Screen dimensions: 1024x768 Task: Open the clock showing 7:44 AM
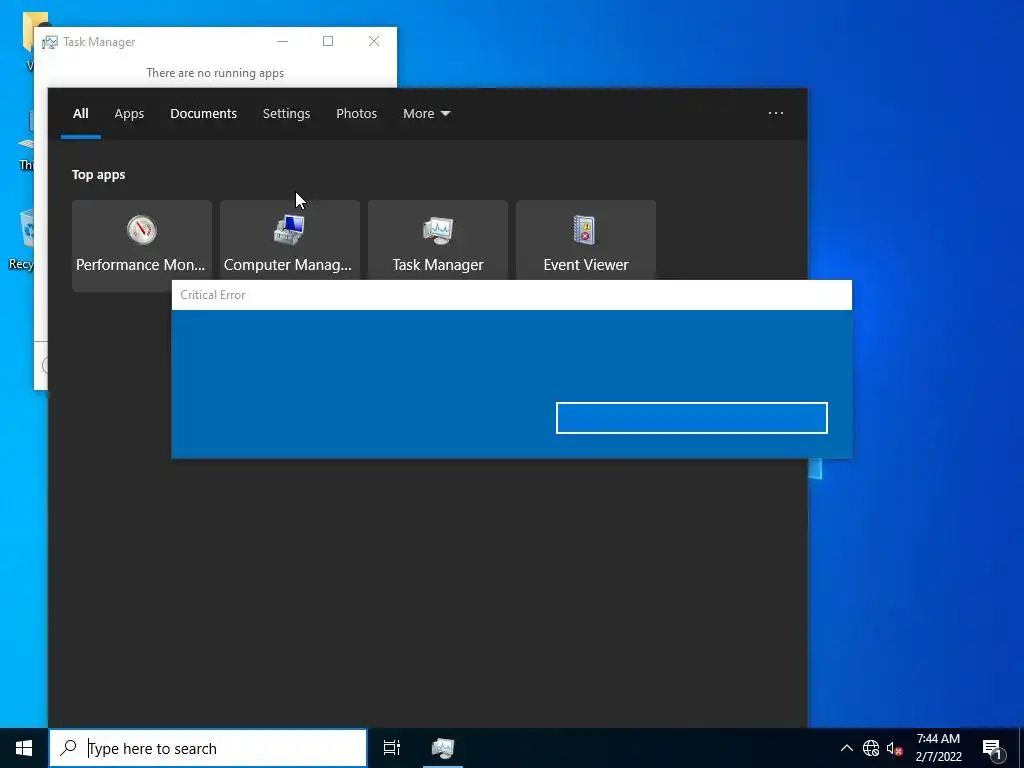pos(938,748)
